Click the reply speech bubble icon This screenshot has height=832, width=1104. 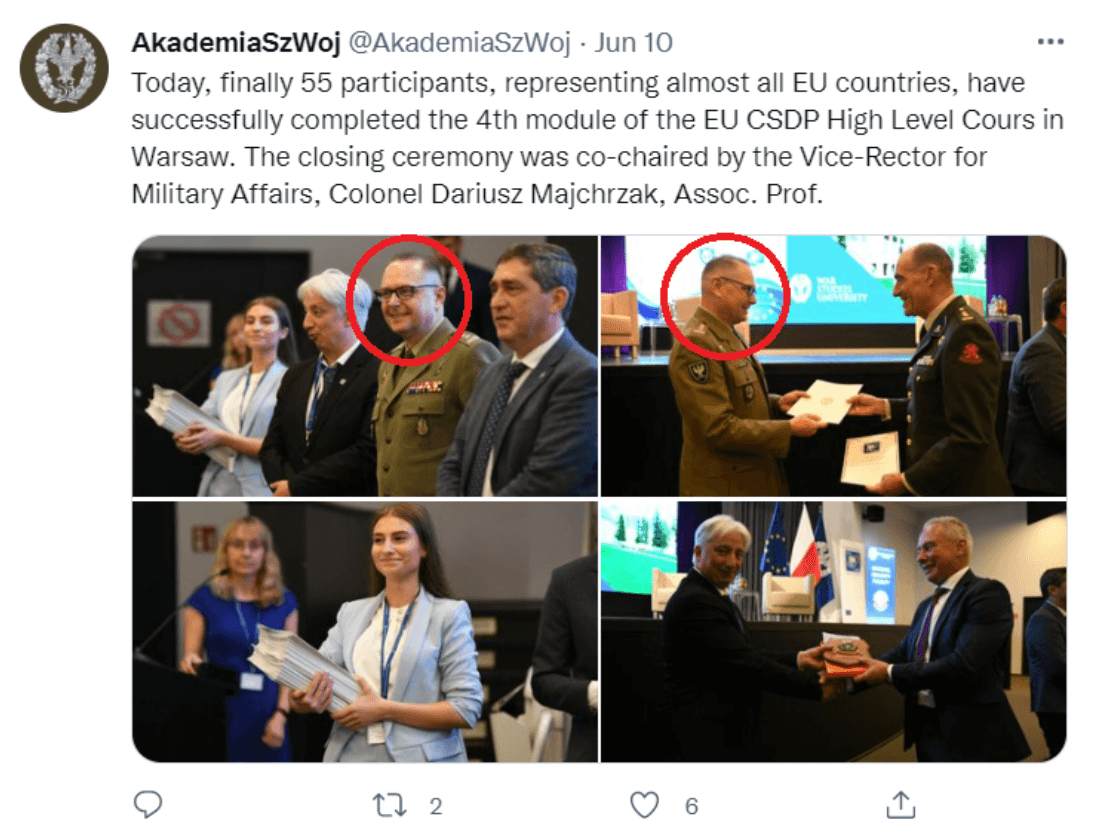coord(148,805)
